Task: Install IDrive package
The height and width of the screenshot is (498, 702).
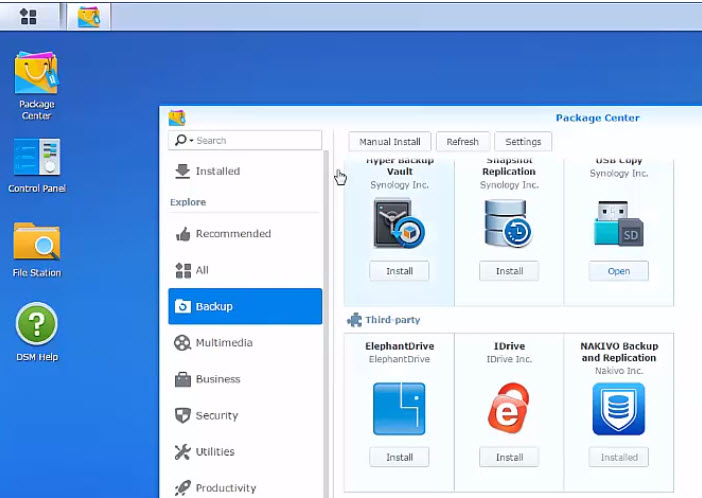Action: point(509,457)
